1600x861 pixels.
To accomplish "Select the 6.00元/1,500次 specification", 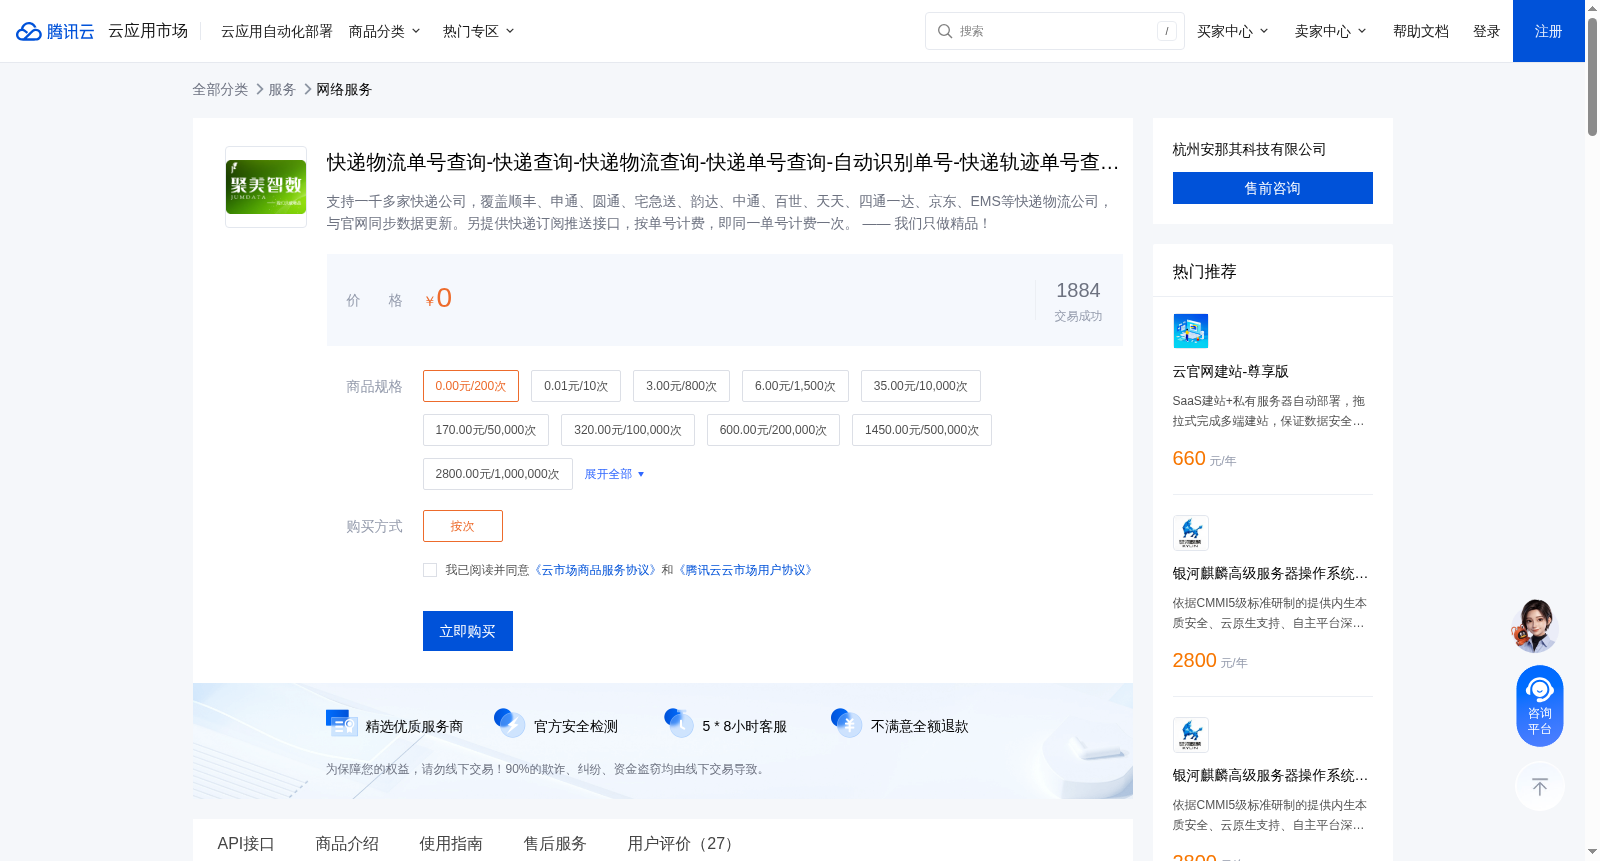I will [795, 386].
